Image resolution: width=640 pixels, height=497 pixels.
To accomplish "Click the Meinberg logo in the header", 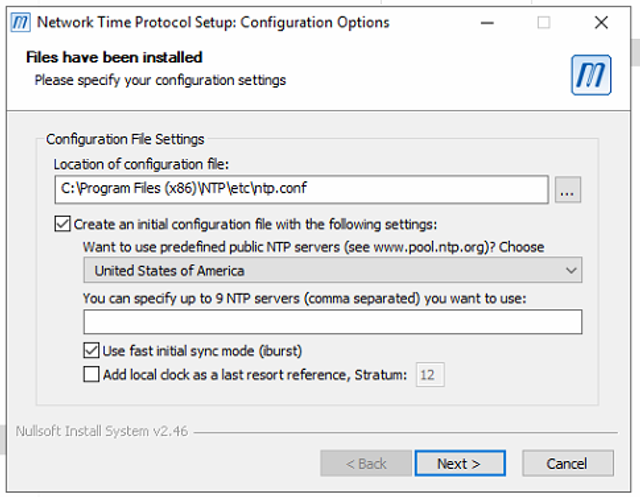I will (590, 75).
